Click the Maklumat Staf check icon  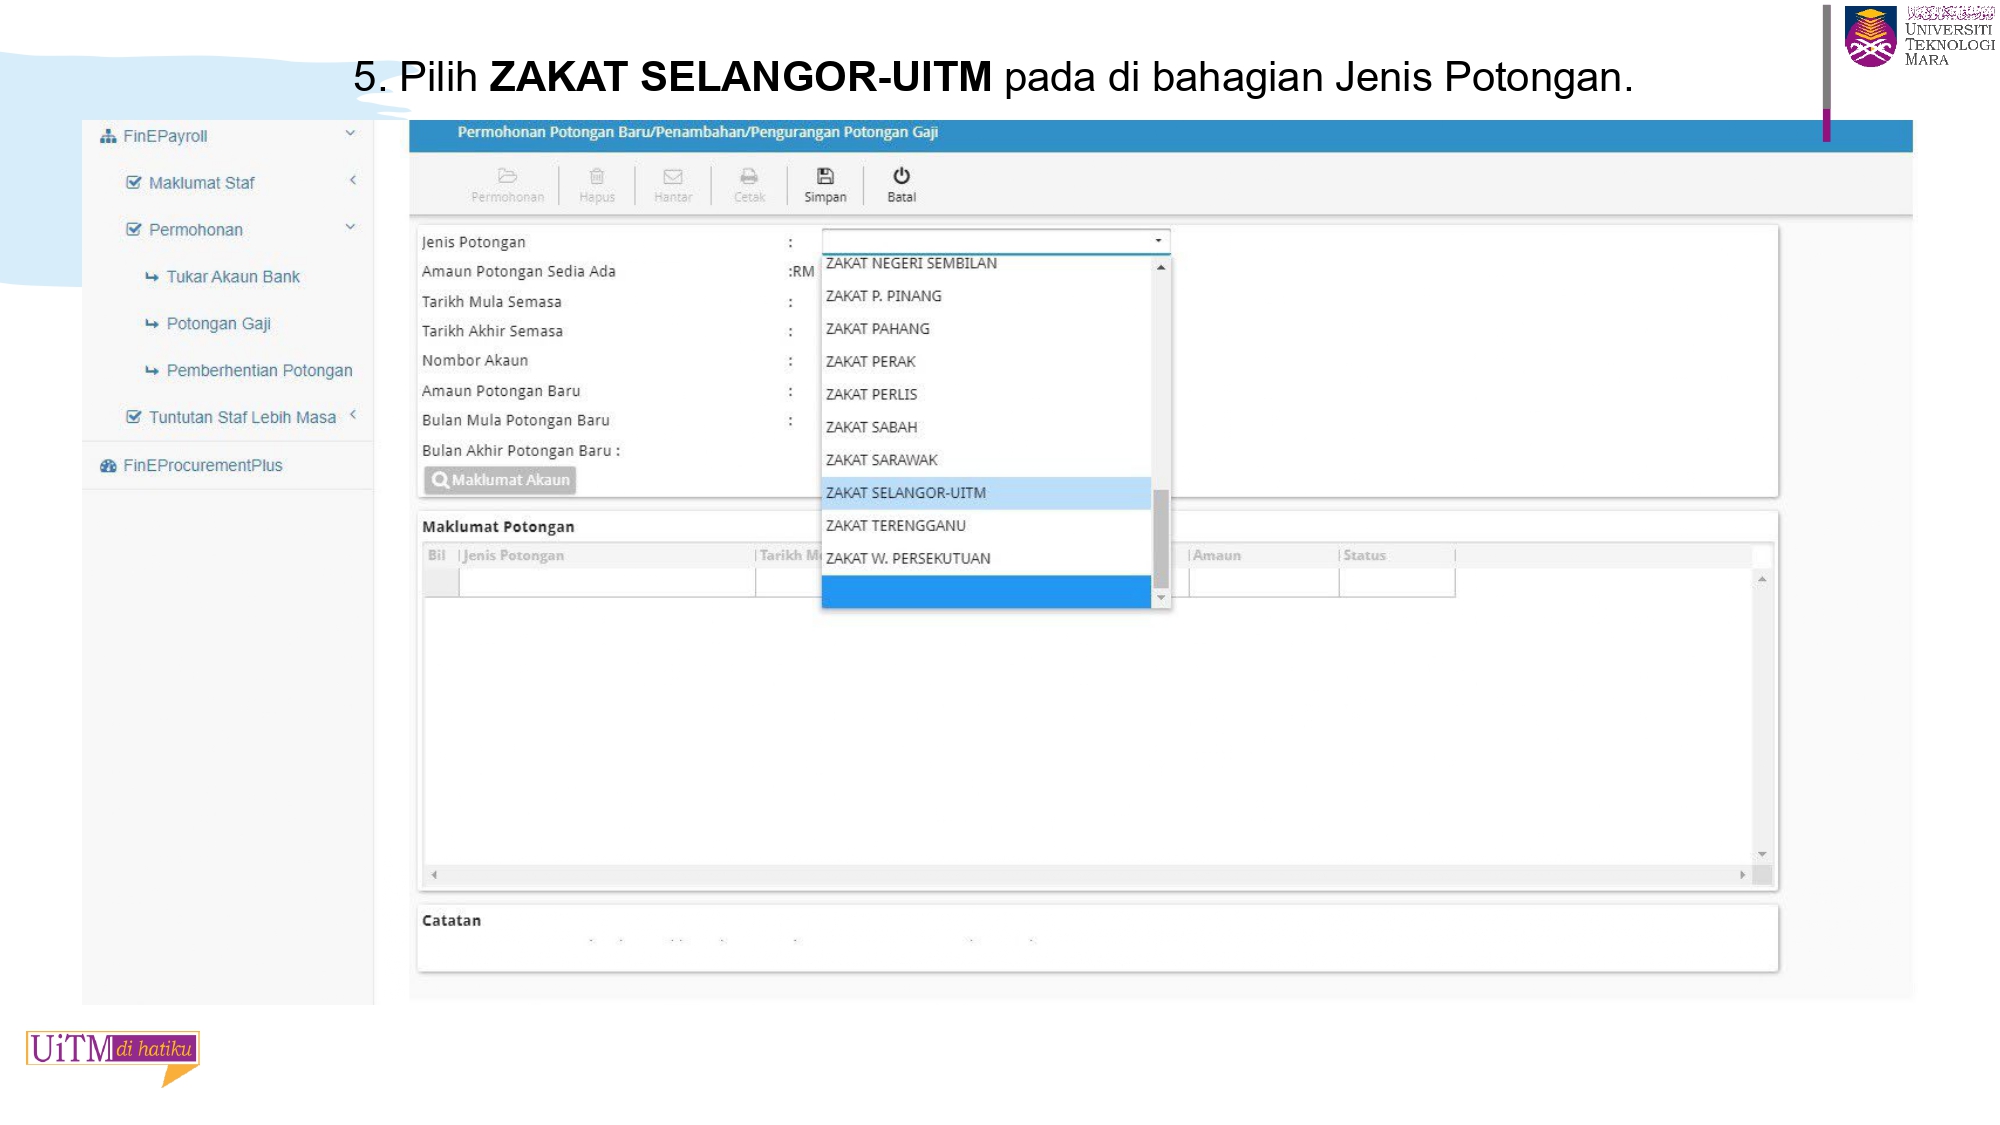pyautogui.click(x=134, y=182)
